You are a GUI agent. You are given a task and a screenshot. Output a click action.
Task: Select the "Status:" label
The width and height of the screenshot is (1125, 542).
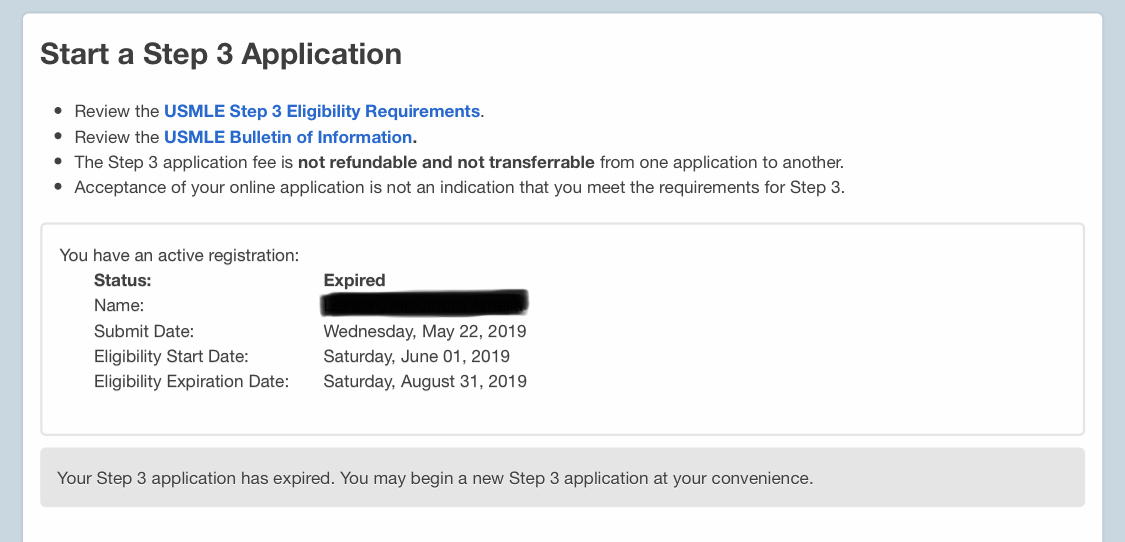tap(122, 280)
